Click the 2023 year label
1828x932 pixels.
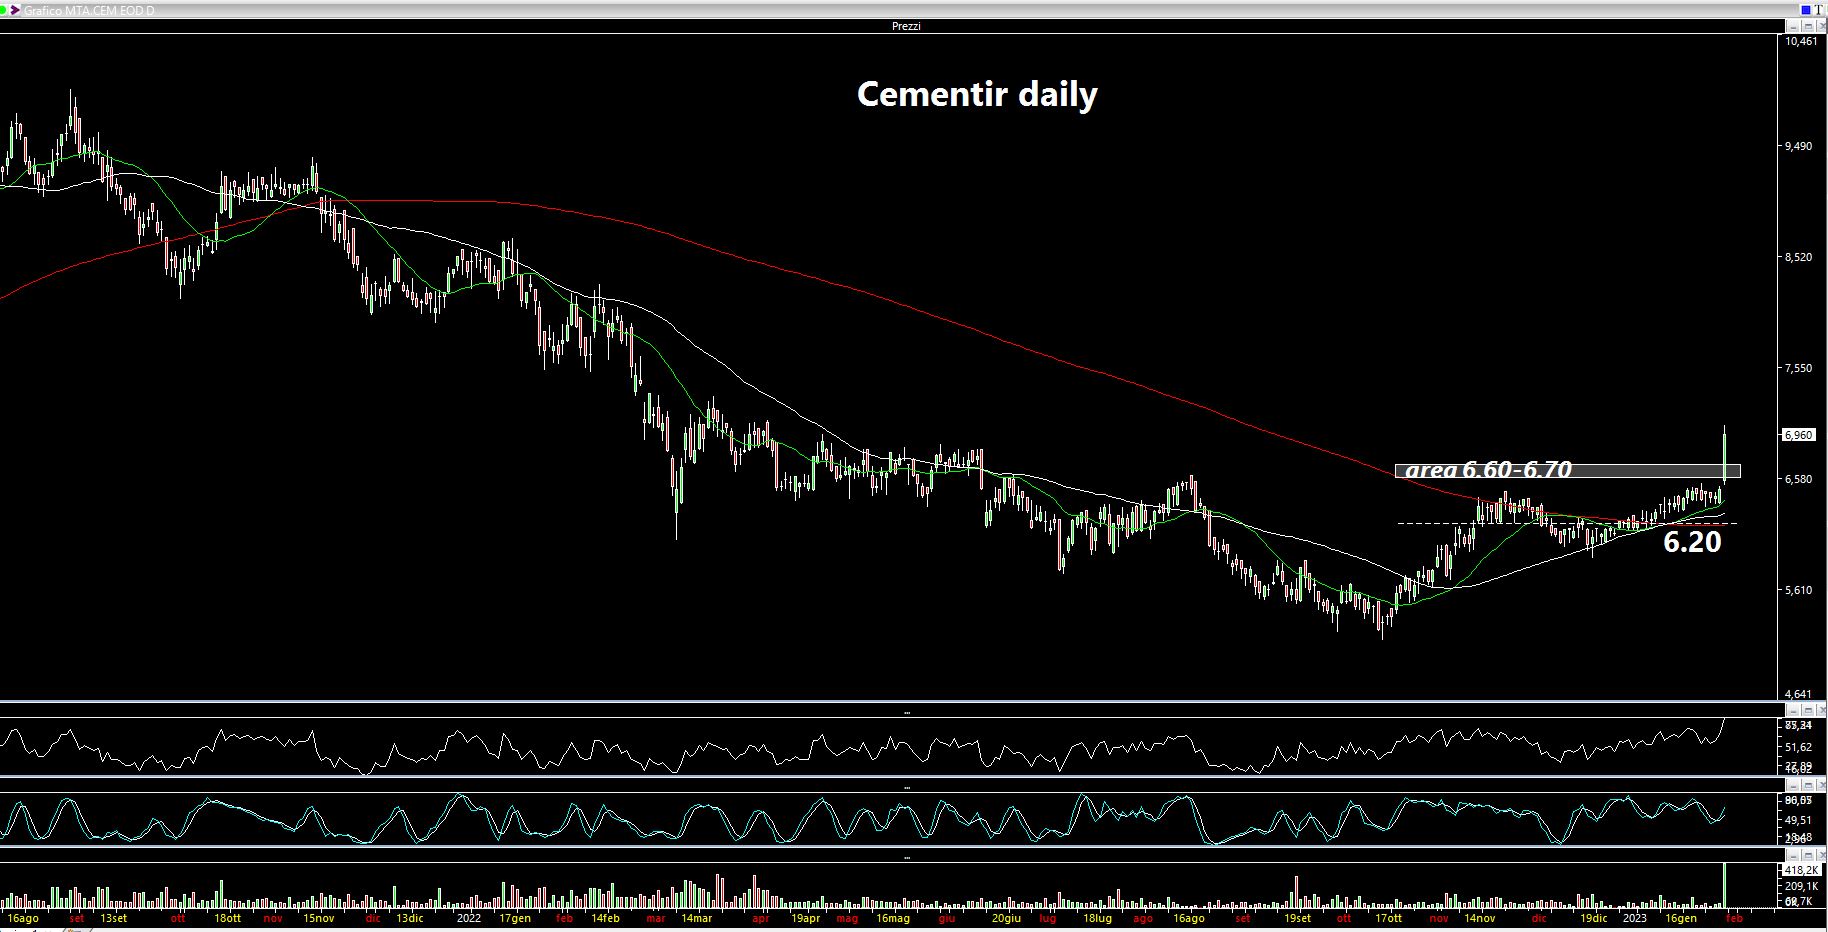tap(1634, 918)
